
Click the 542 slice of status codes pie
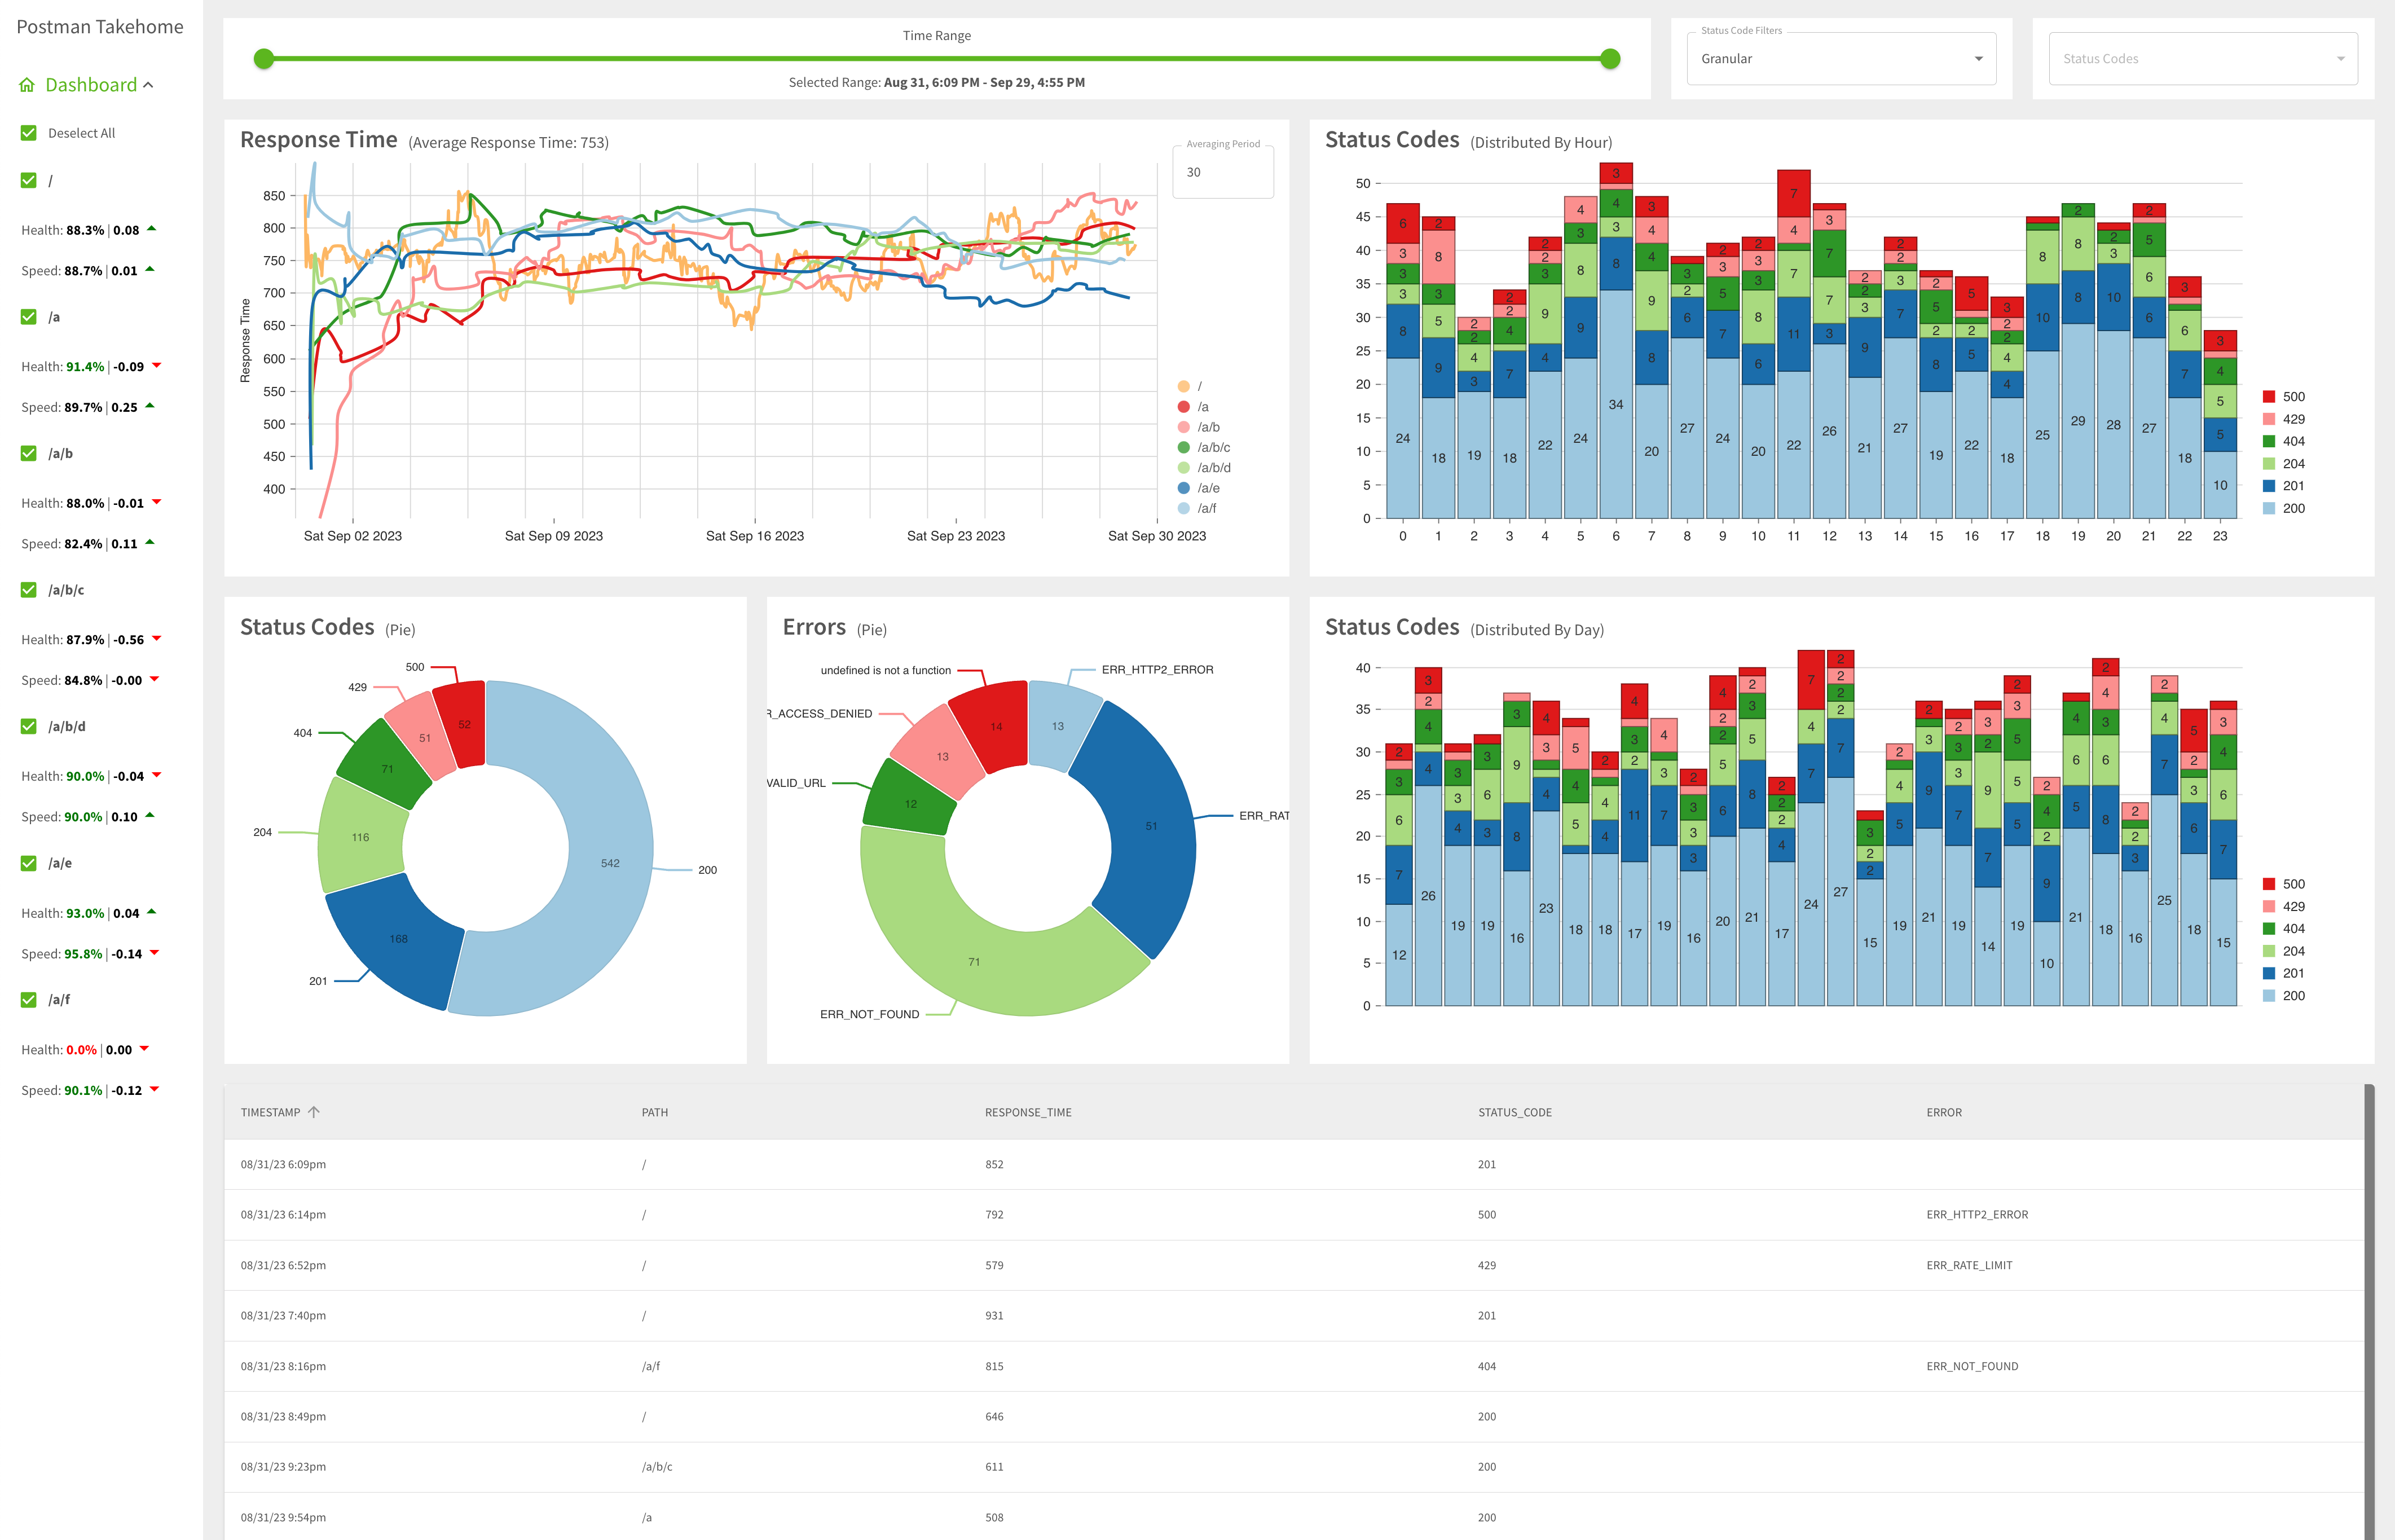pyautogui.click(x=610, y=863)
